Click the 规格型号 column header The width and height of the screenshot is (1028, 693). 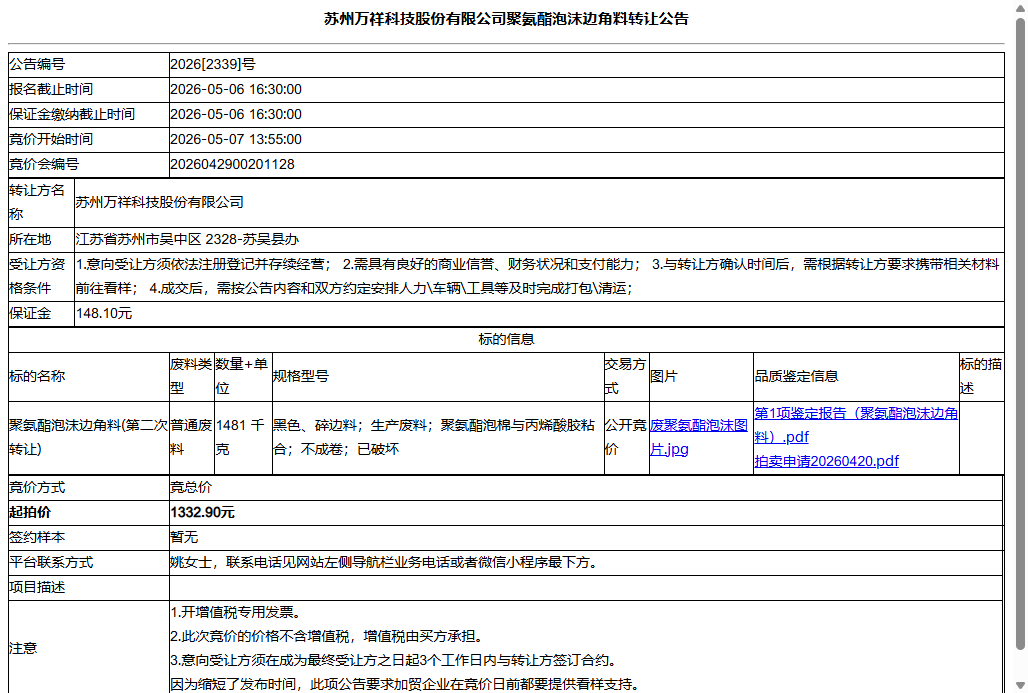[x=301, y=376]
